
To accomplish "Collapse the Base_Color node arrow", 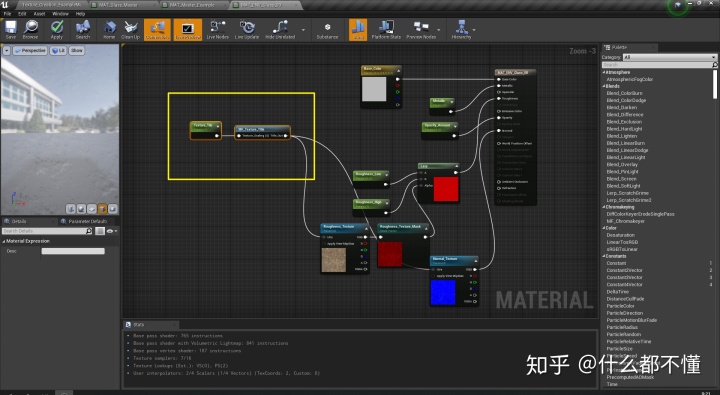I will [x=398, y=70].
